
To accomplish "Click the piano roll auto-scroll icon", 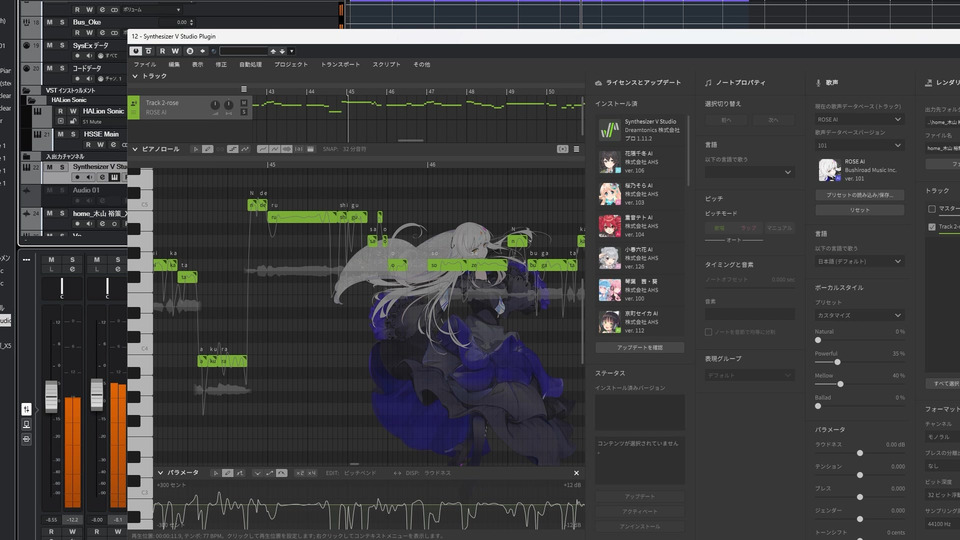I will 562,149.
